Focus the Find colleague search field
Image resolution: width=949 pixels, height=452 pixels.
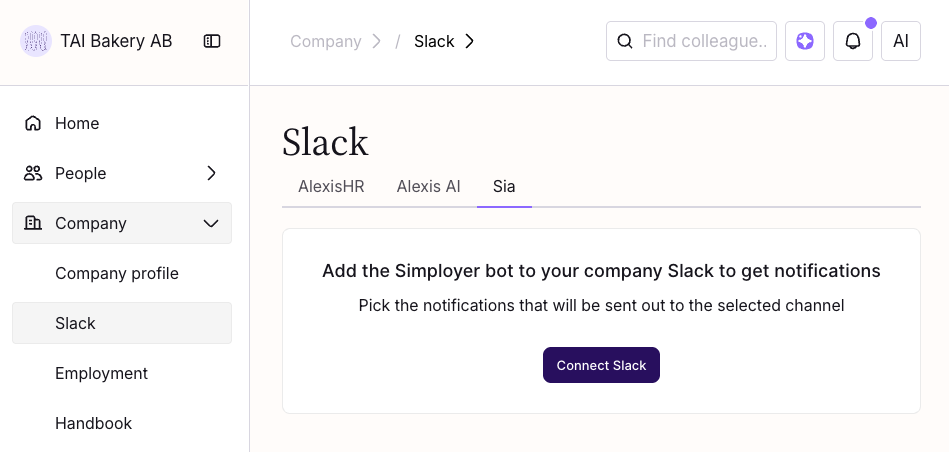pyautogui.click(x=704, y=41)
